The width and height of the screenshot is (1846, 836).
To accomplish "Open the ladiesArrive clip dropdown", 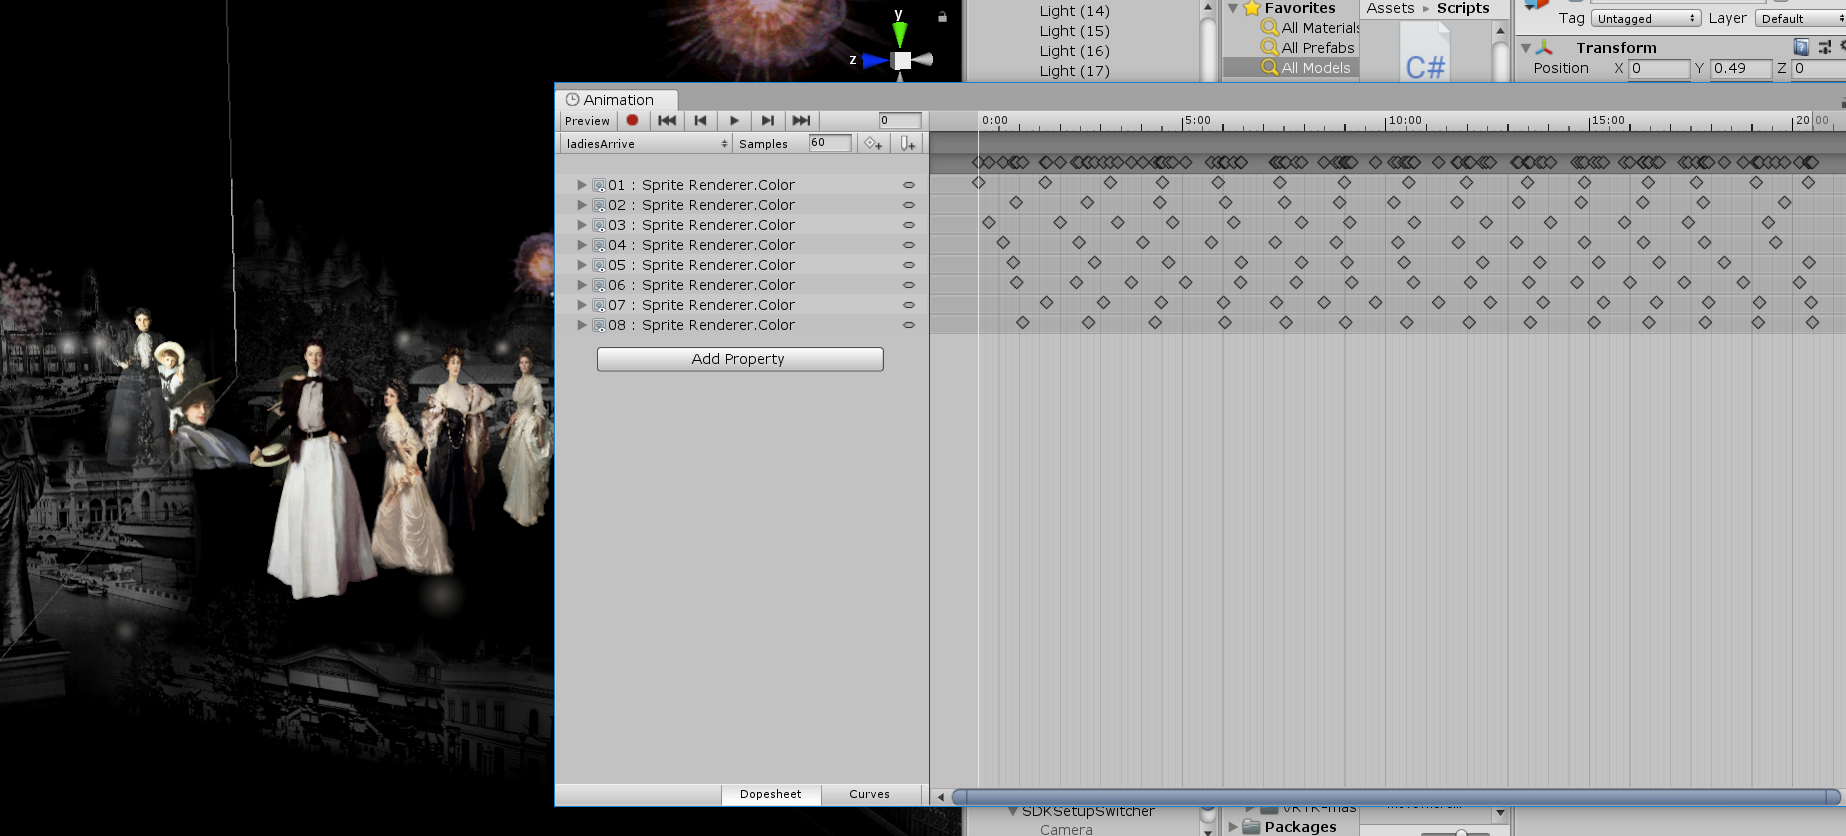I will pyautogui.click(x=646, y=143).
